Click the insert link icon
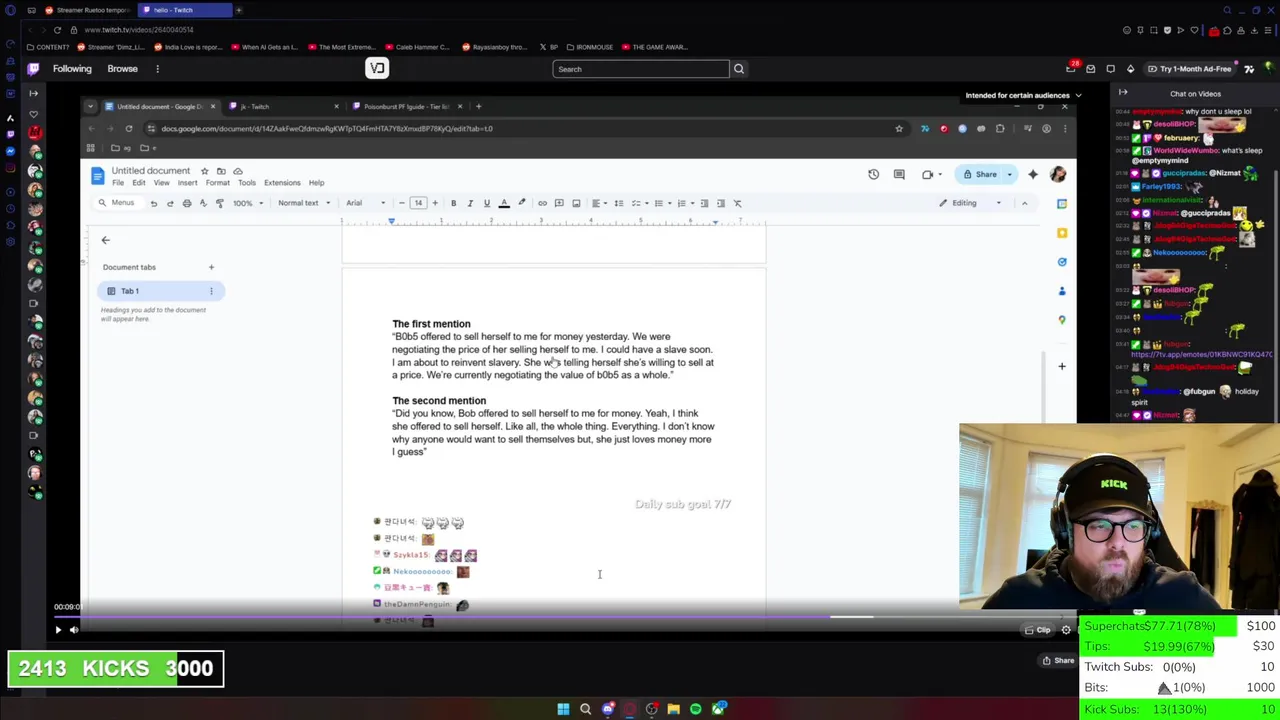The width and height of the screenshot is (1280, 720). click(542, 203)
